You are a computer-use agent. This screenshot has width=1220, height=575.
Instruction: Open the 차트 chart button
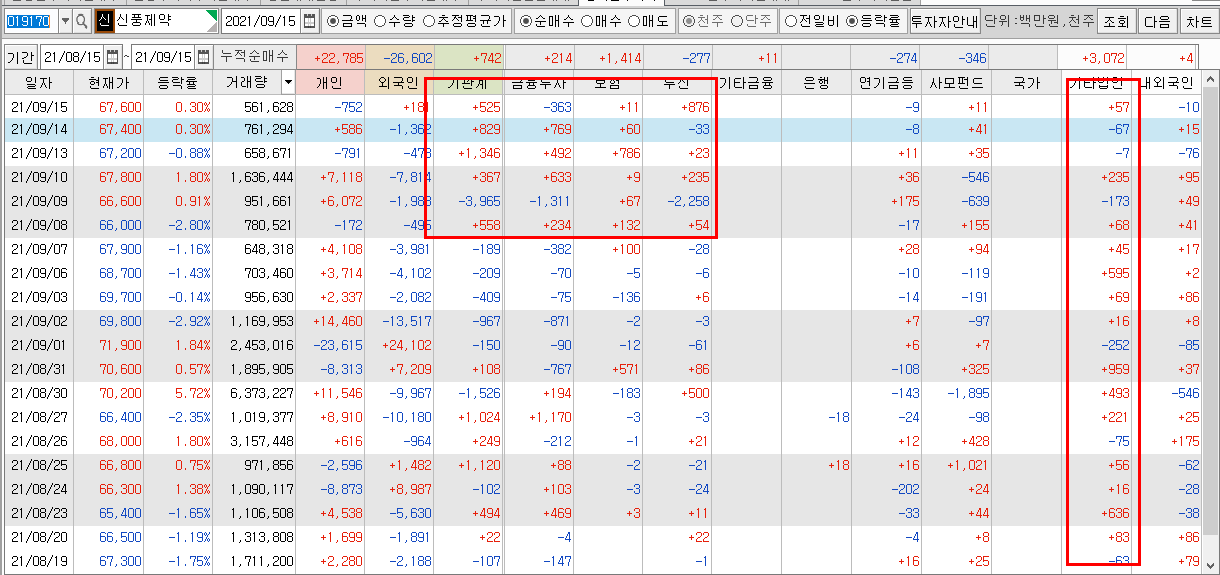1198,20
